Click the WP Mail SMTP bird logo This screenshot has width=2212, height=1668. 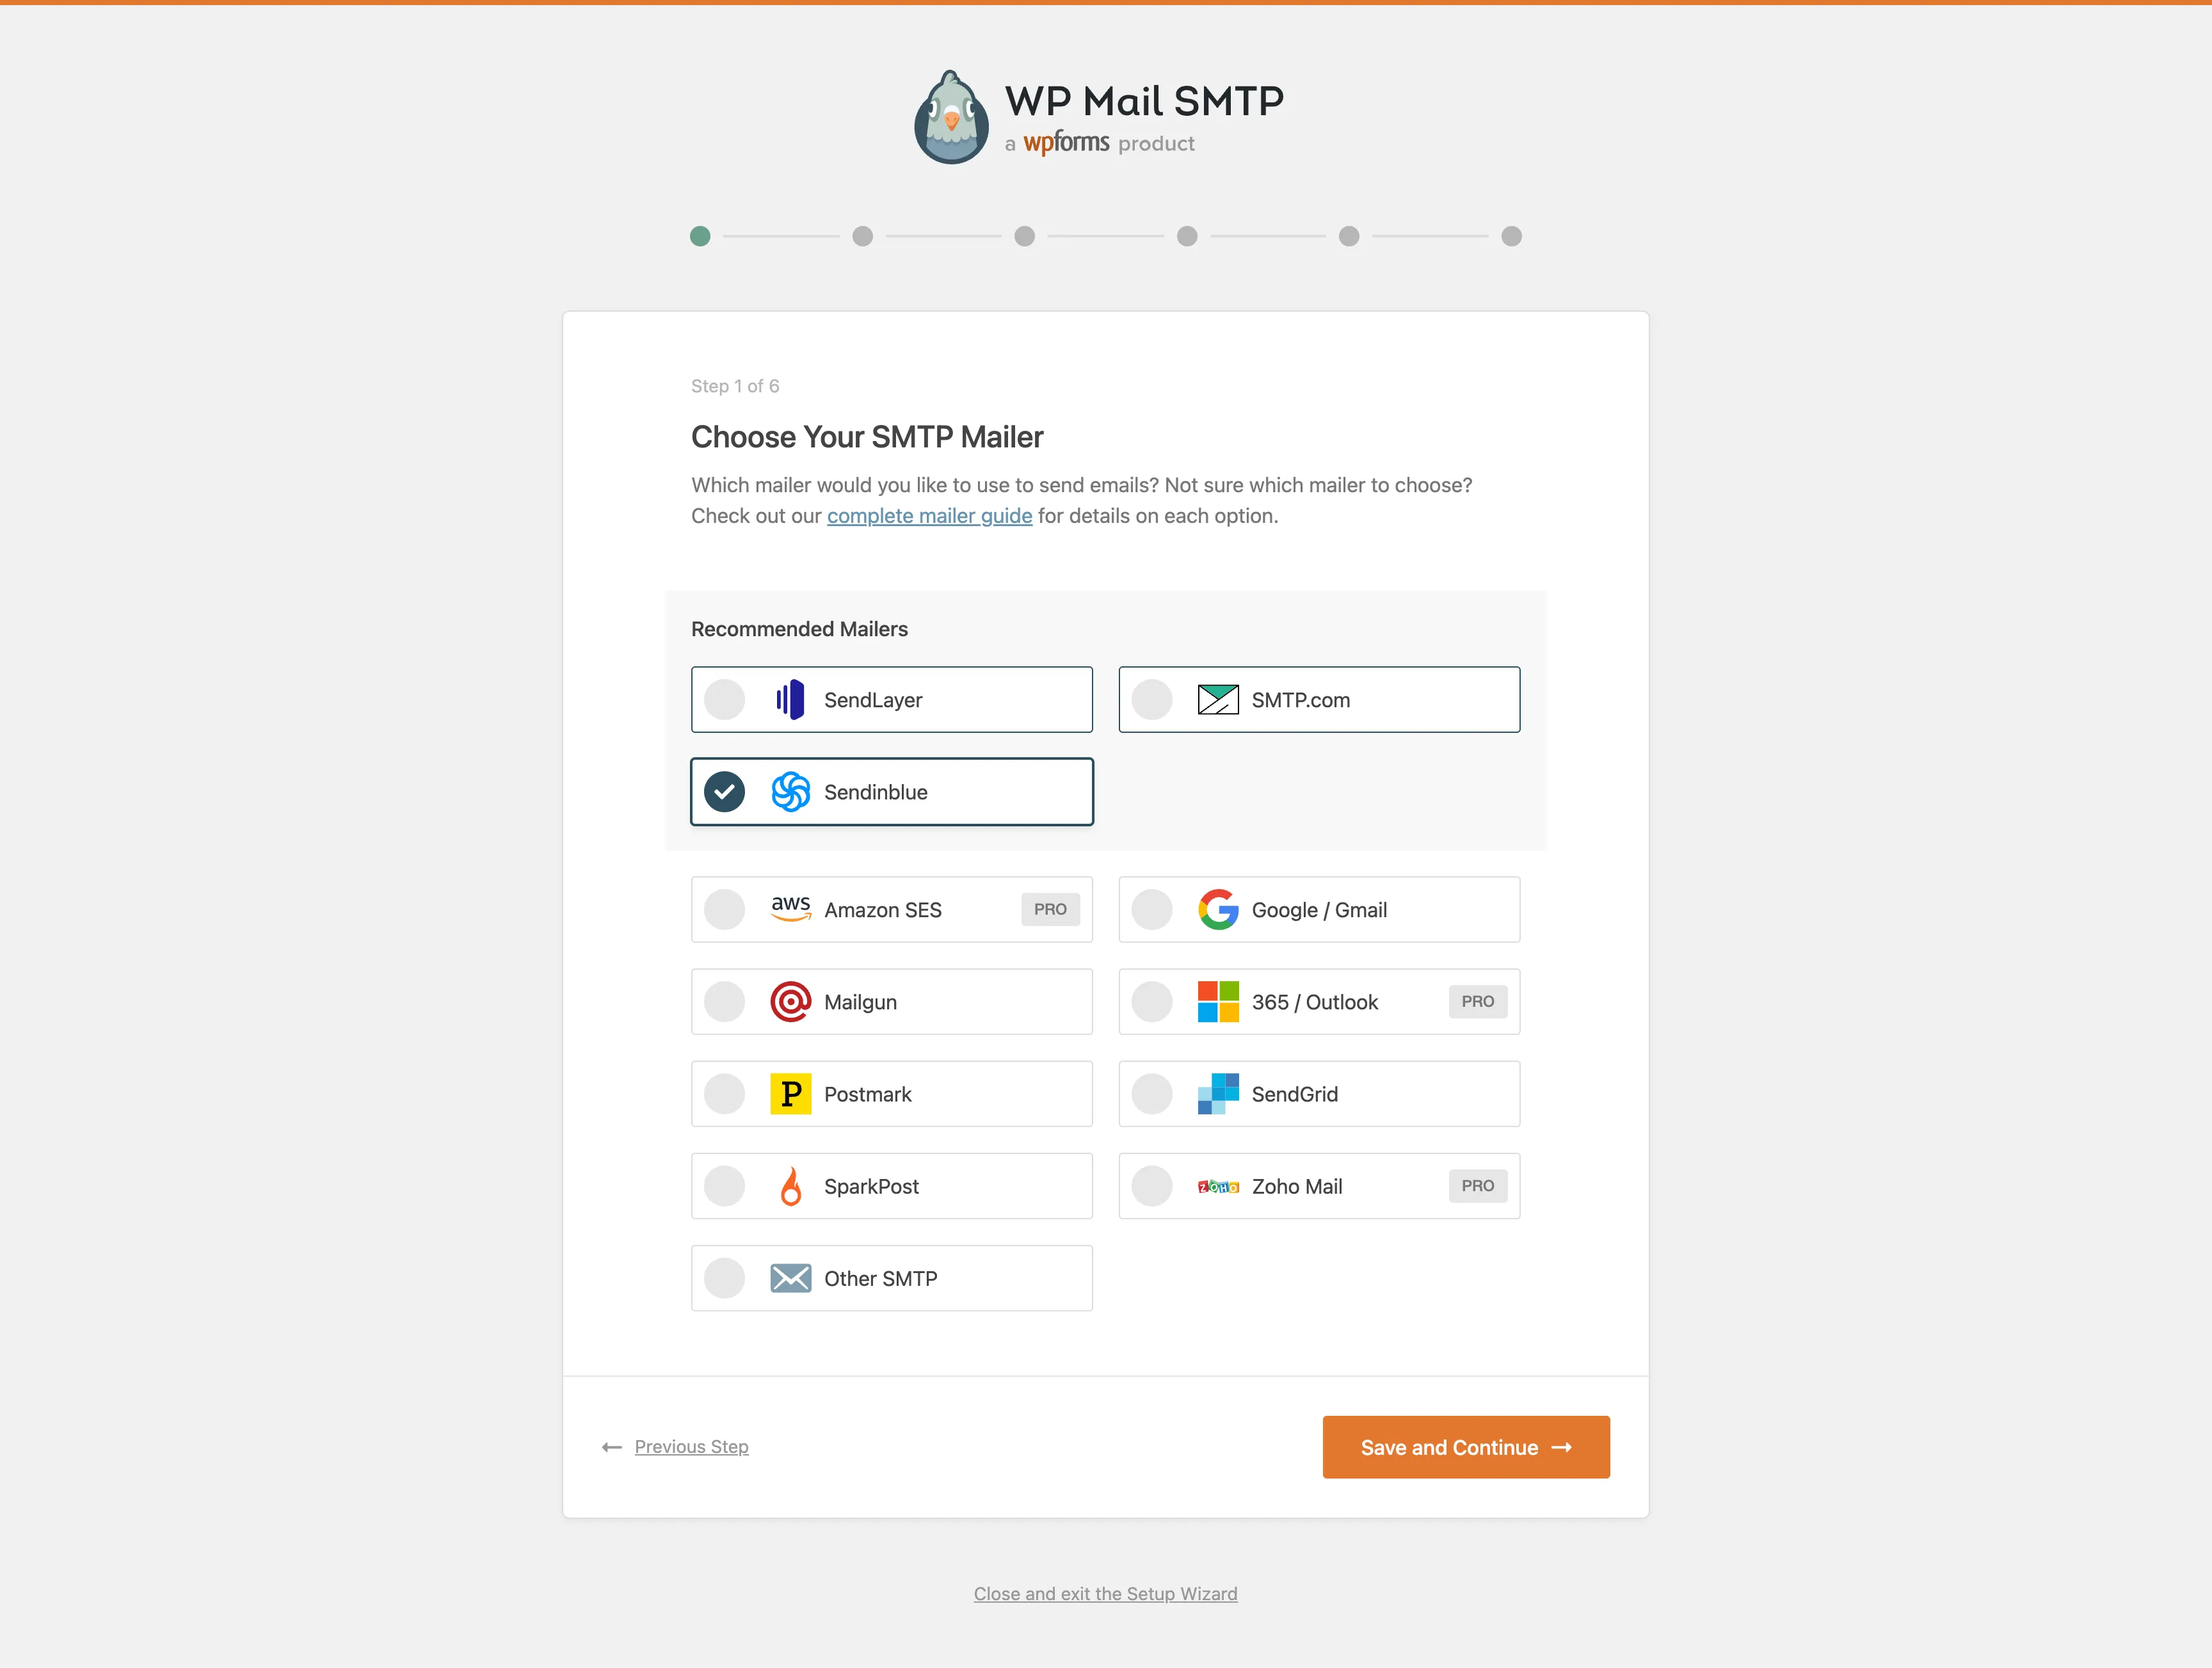pos(950,116)
